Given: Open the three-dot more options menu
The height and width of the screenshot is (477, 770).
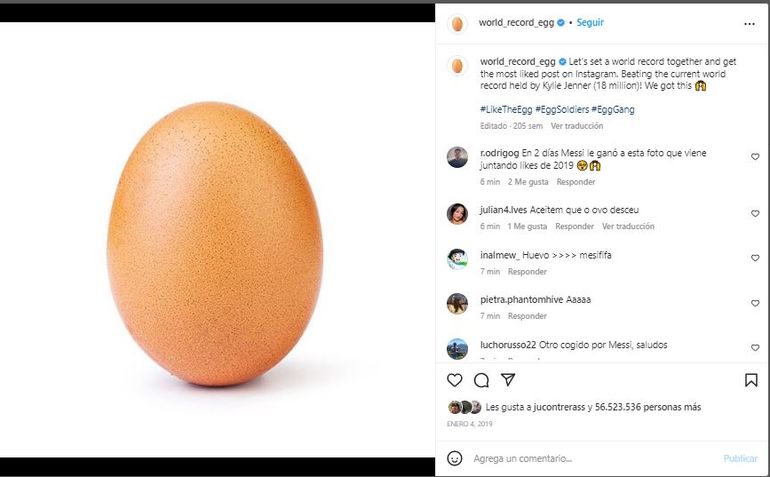Looking at the screenshot, I should click(749, 23).
